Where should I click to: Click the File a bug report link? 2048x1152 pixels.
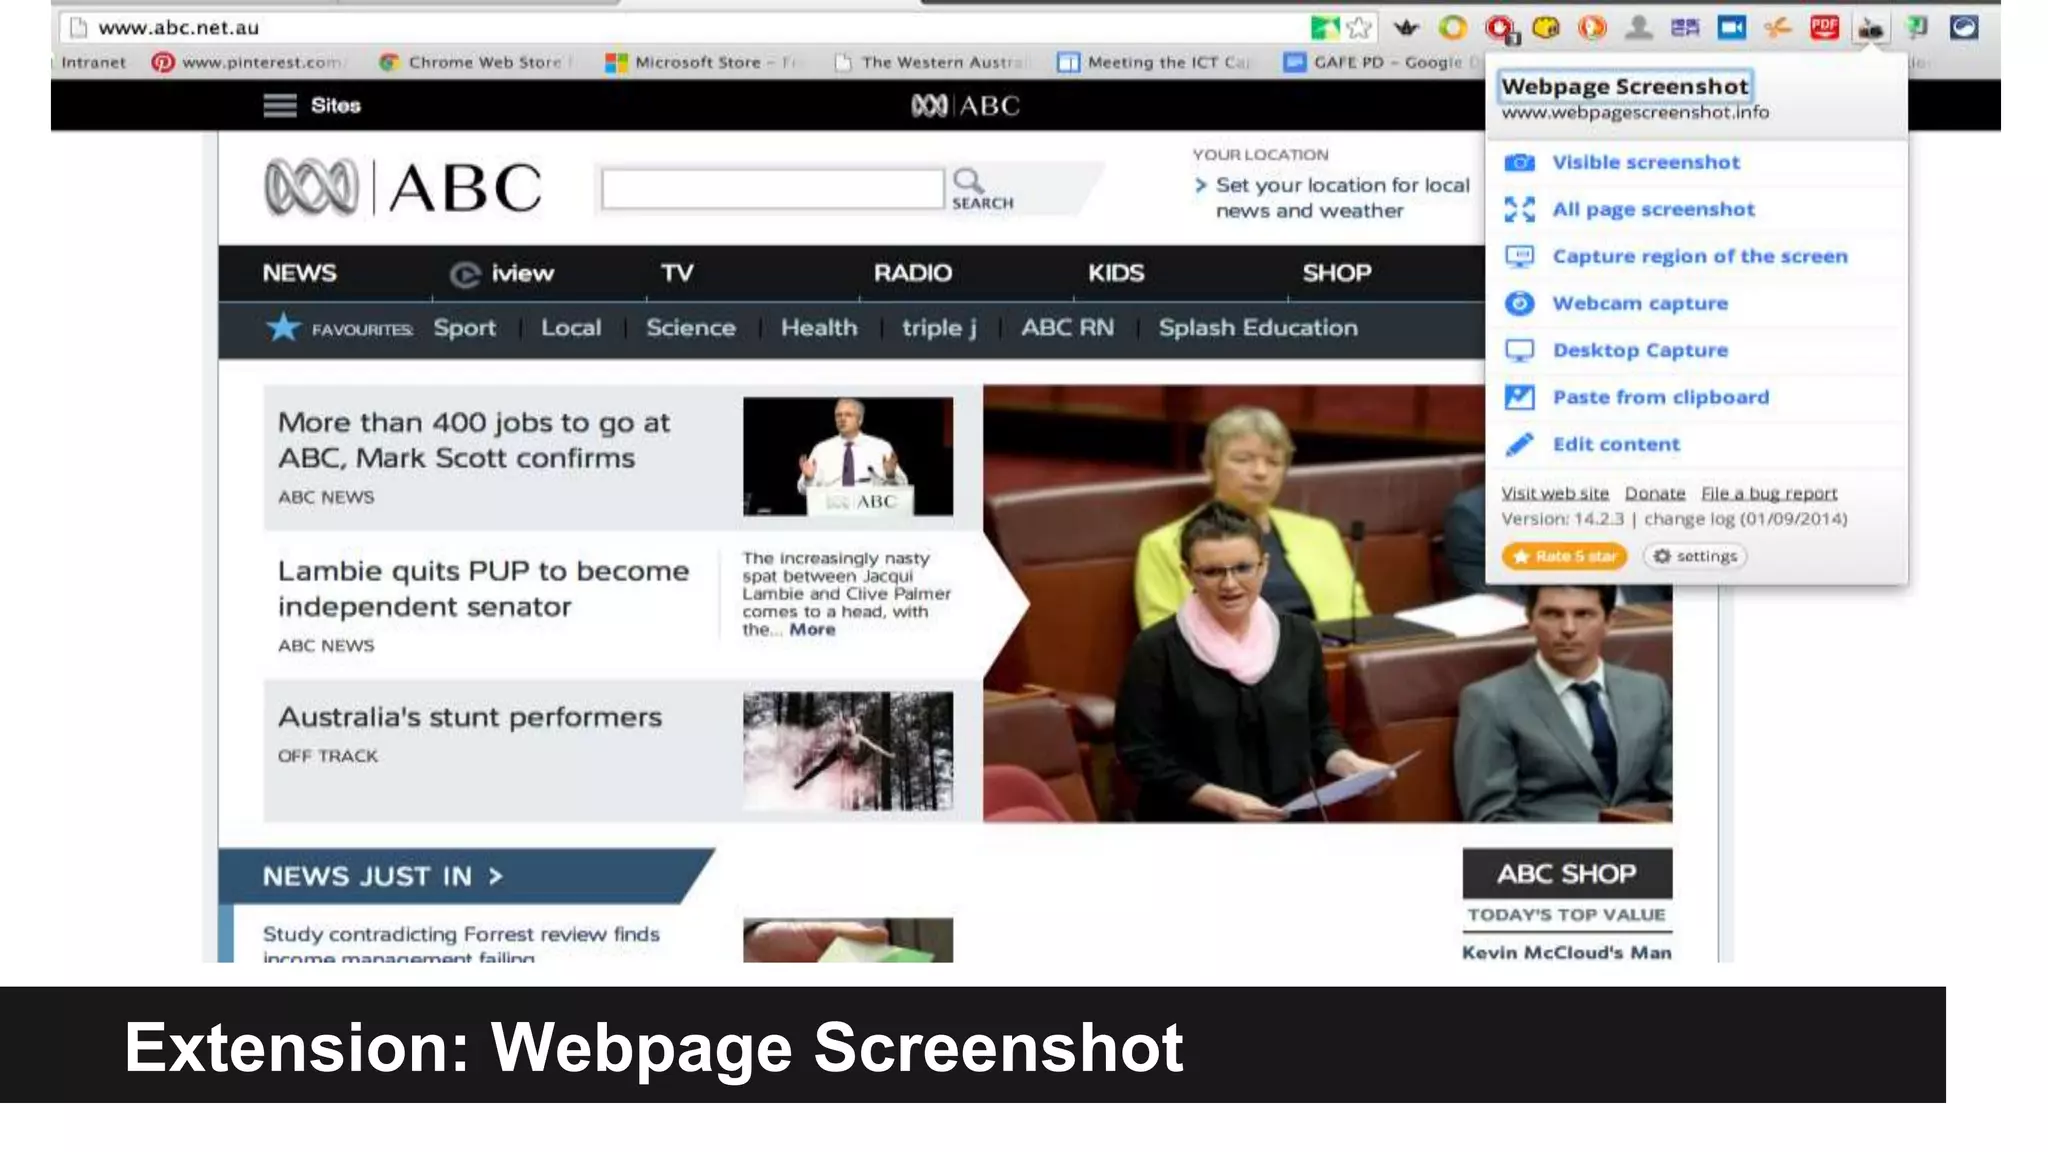pos(1769,493)
